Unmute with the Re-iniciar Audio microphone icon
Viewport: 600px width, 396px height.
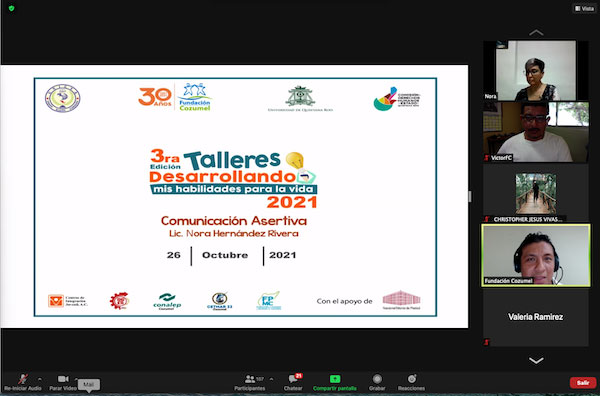tap(23, 379)
